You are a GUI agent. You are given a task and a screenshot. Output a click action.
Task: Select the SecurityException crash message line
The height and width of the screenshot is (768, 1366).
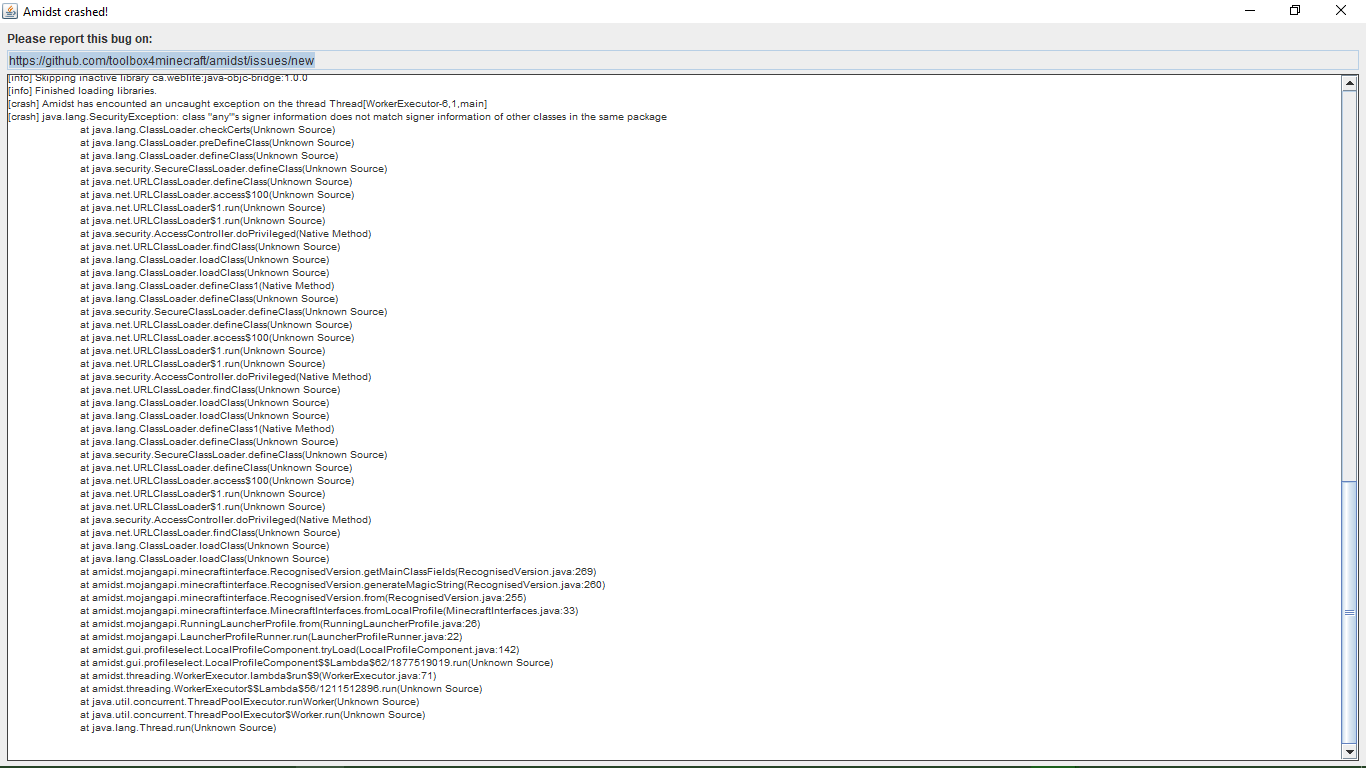click(337, 116)
